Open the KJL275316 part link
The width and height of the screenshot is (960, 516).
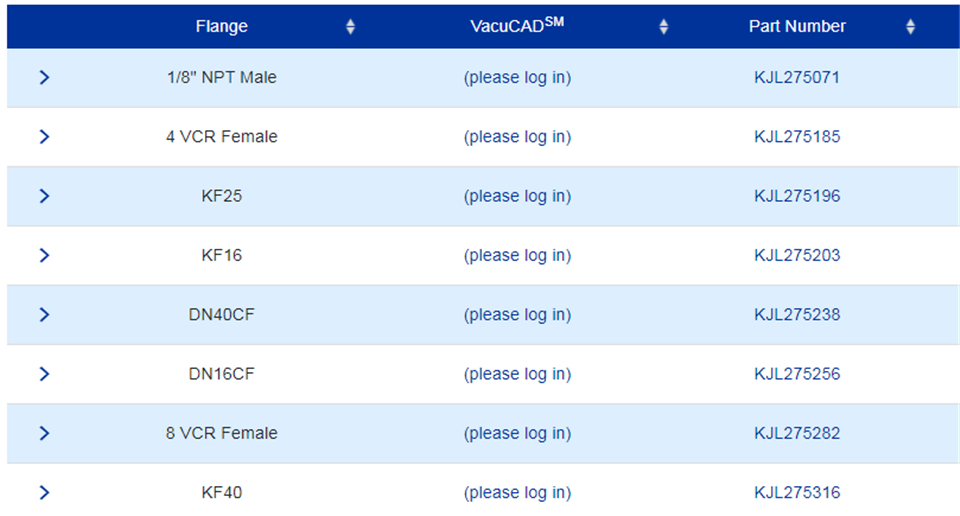tap(797, 492)
